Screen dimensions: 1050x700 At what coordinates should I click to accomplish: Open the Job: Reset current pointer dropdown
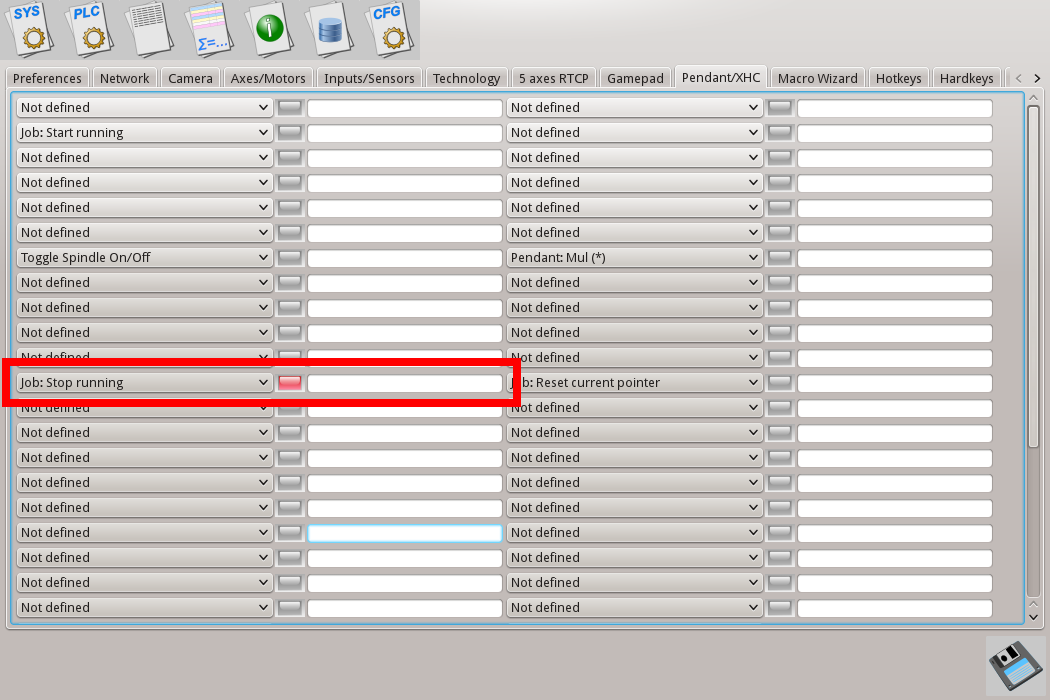(x=634, y=383)
